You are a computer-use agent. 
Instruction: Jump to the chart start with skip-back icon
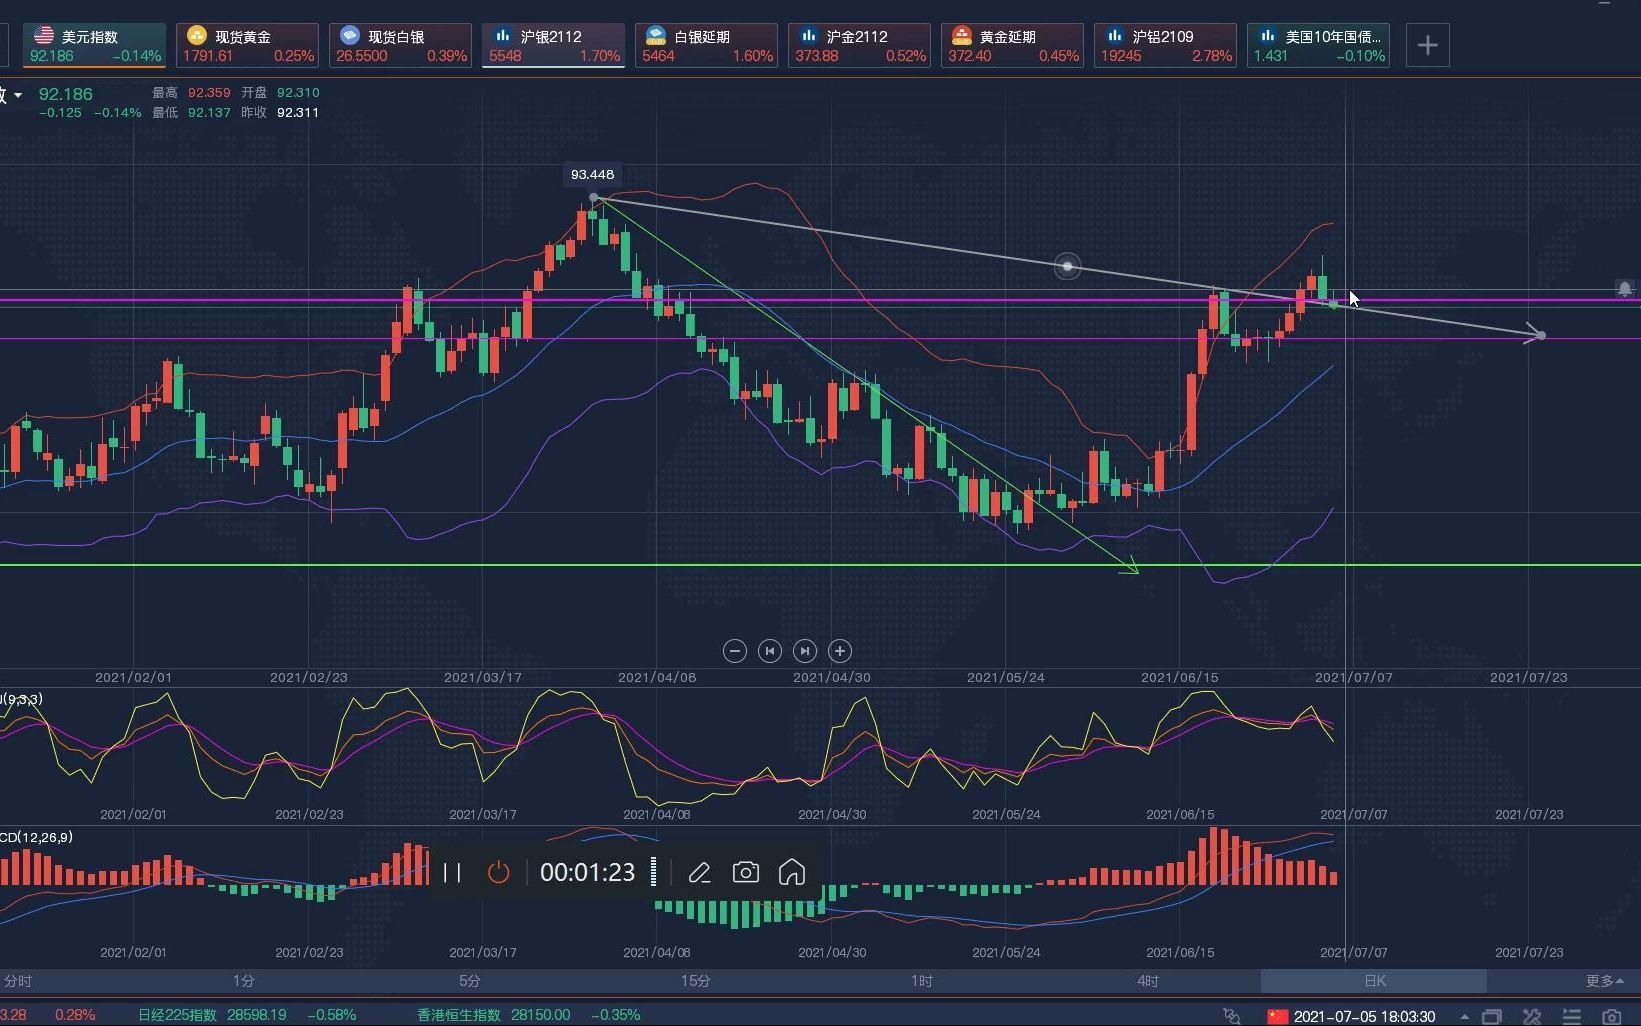pos(769,651)
